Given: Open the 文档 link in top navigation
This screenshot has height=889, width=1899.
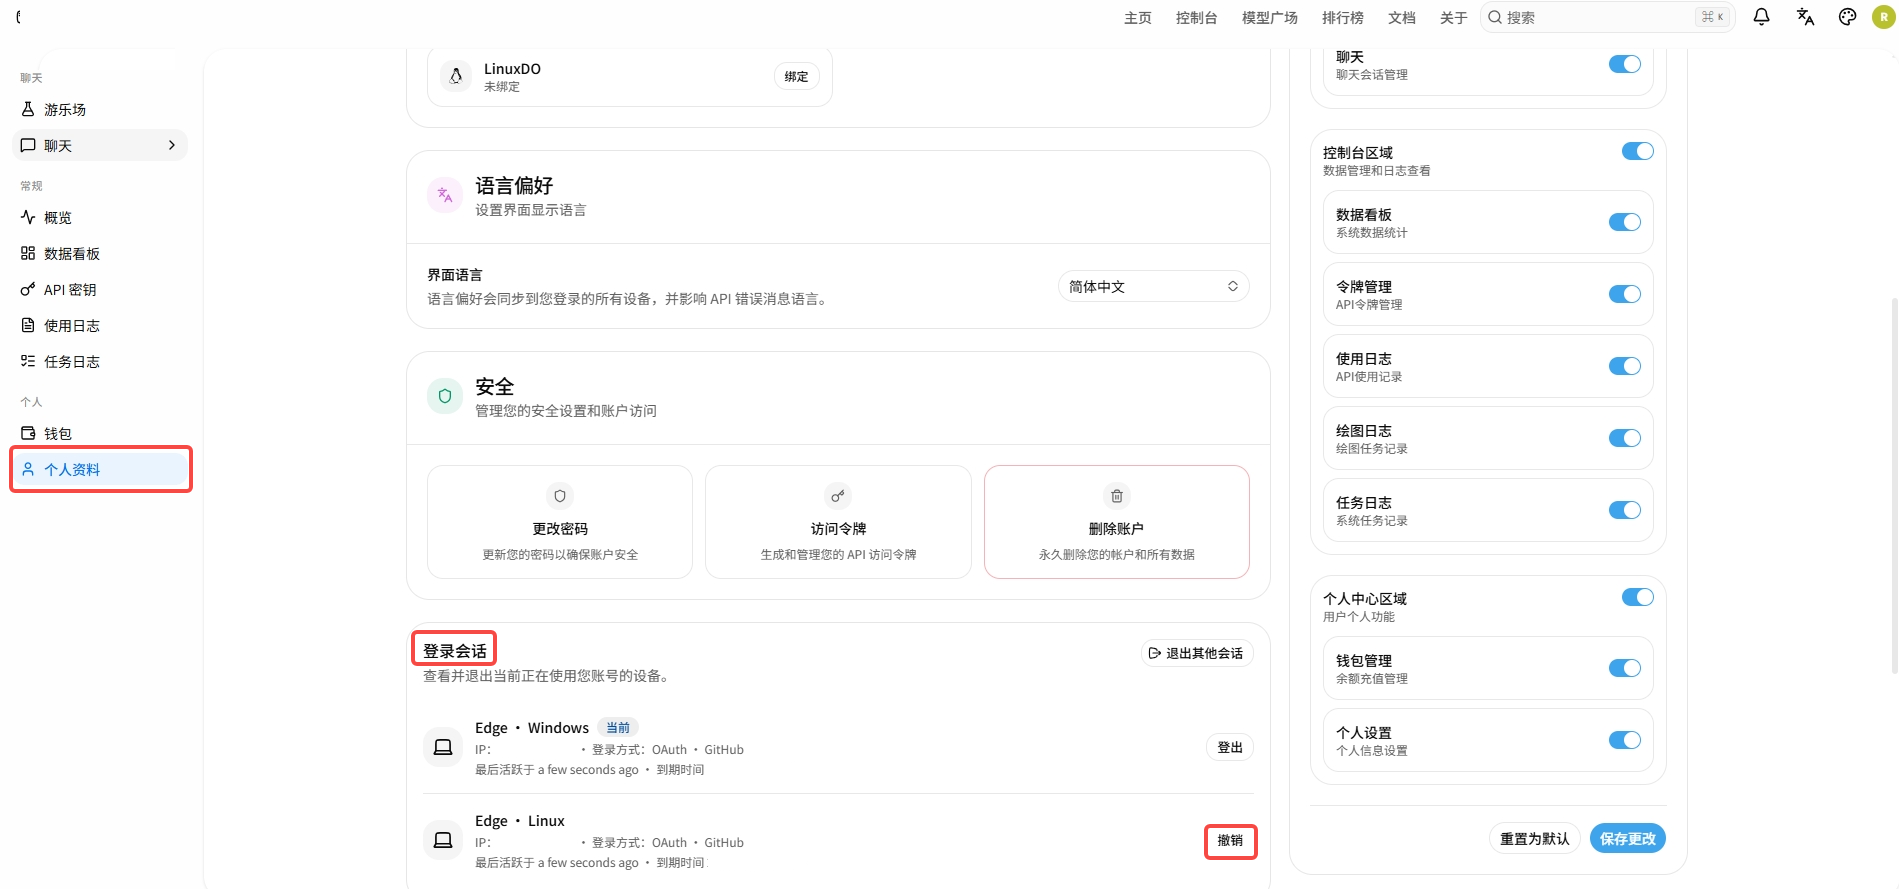Looking at the screenshot, I should [1402, 18].
